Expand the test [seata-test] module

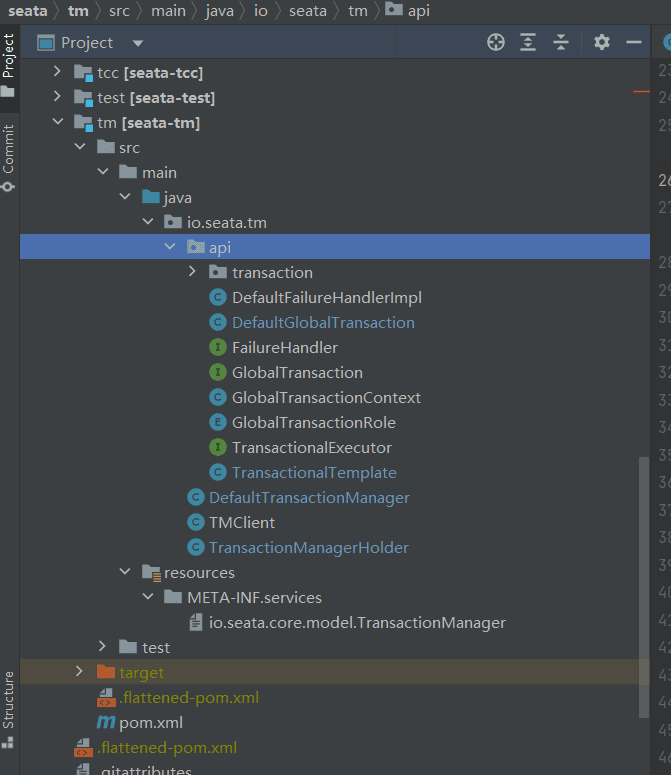point(57,96)
